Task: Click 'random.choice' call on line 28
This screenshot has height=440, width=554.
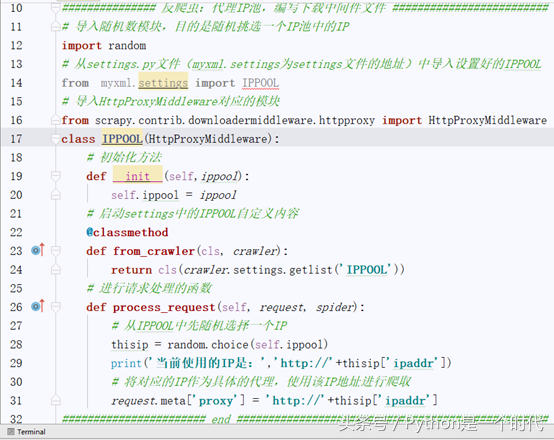Action: click(x=208, y=345)
